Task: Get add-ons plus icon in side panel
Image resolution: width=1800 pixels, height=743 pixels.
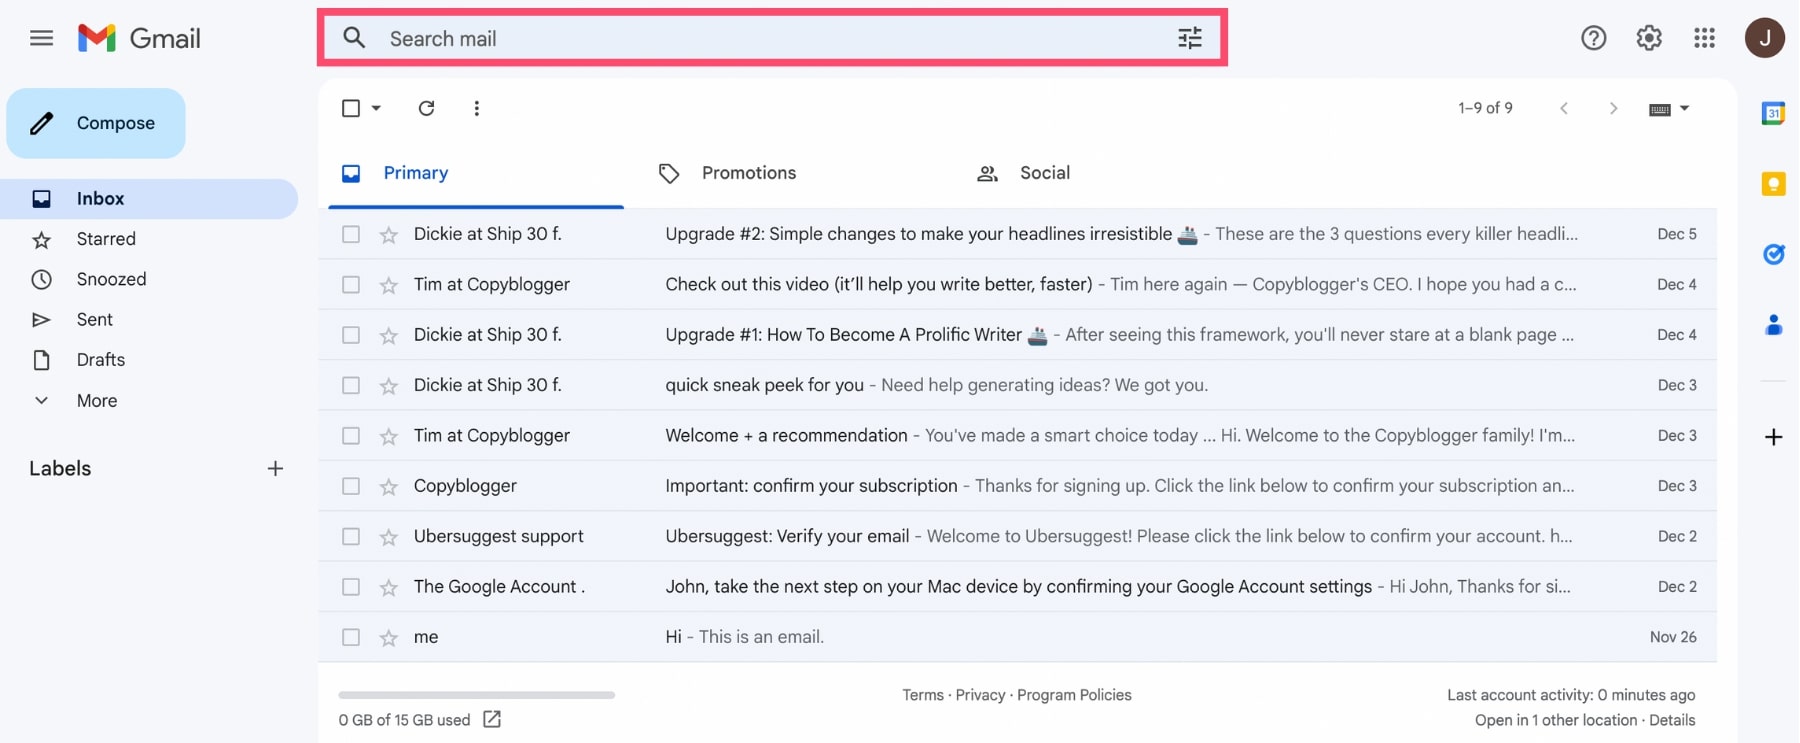Action: [1773, 437]
